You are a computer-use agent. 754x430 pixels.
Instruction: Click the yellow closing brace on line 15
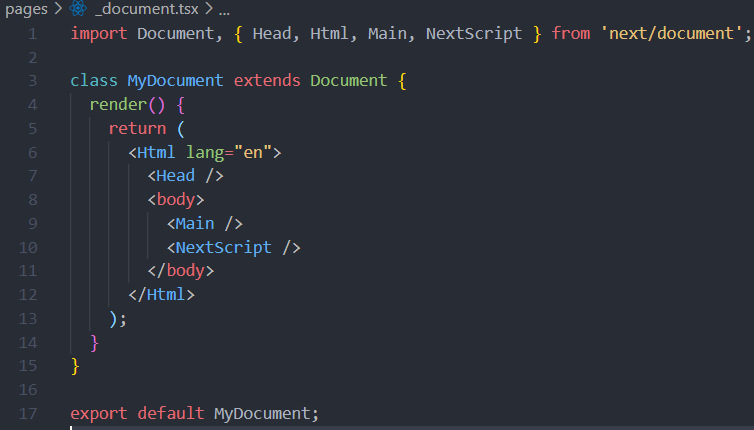tap(75, 367)
